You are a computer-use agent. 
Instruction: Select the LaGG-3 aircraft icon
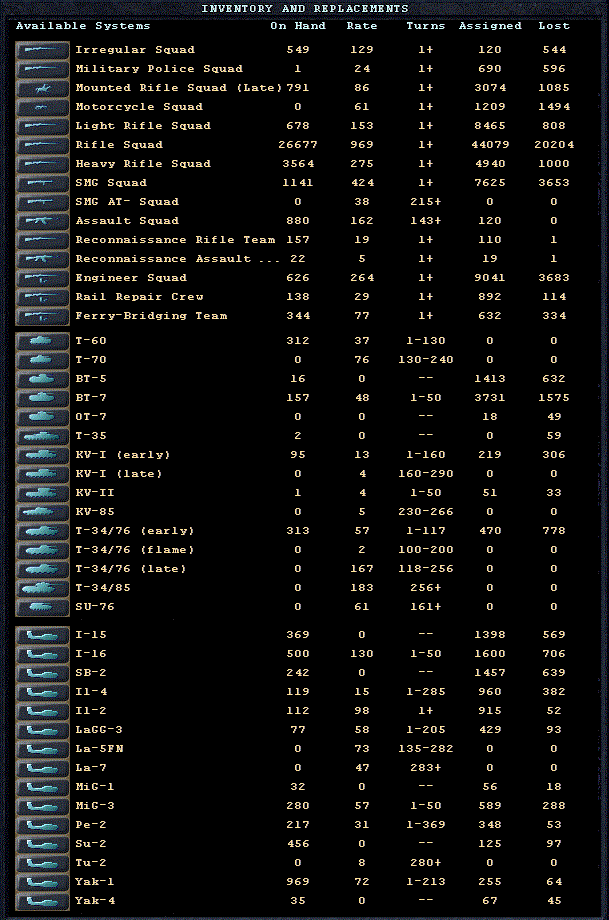(x=42, y=730)
